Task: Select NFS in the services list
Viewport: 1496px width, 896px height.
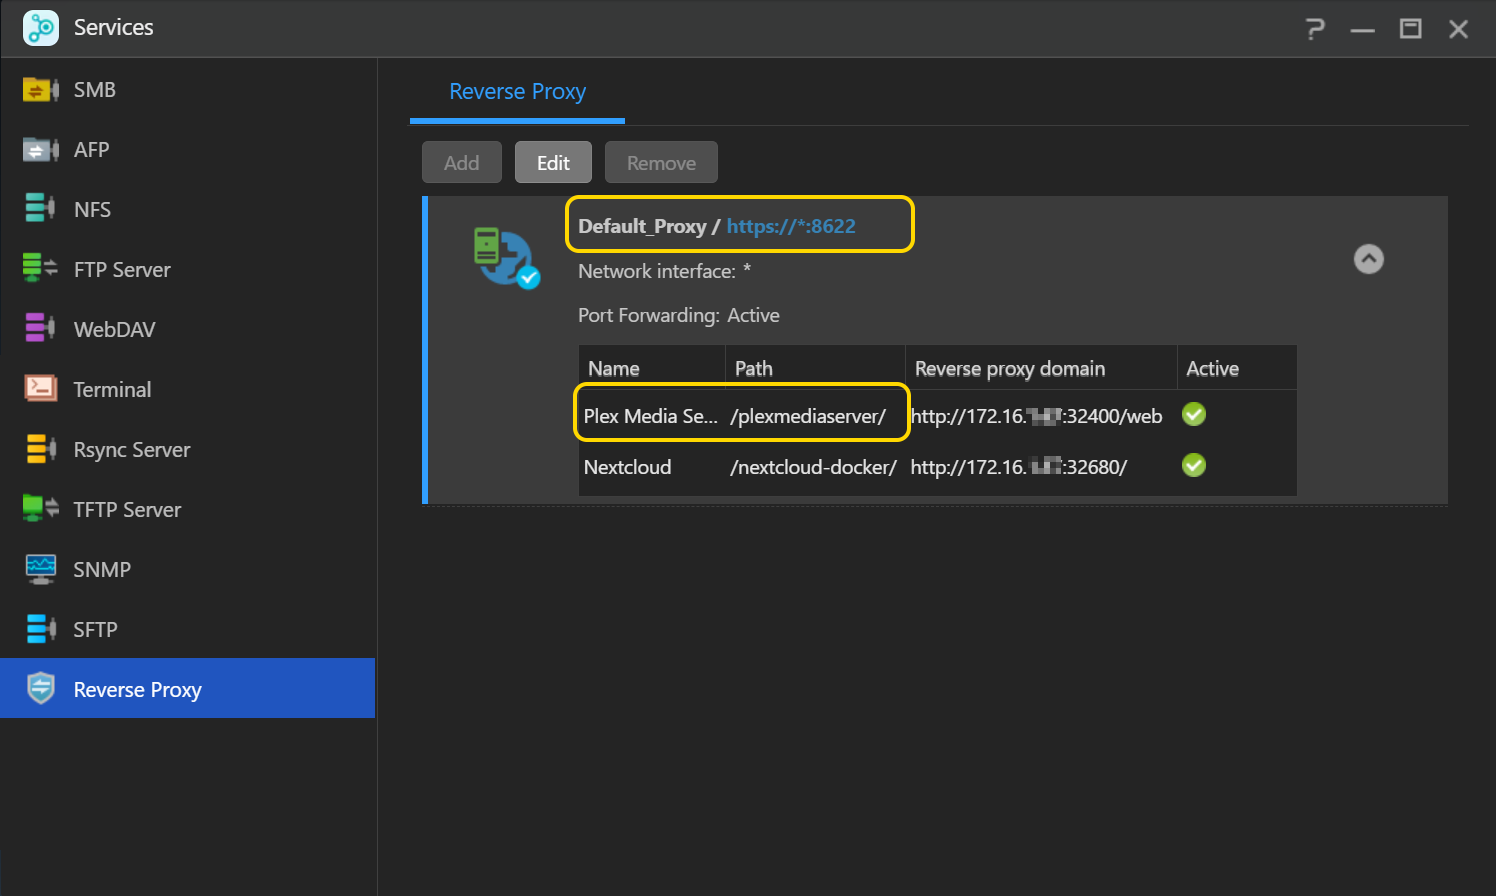Action: [188, 210]
